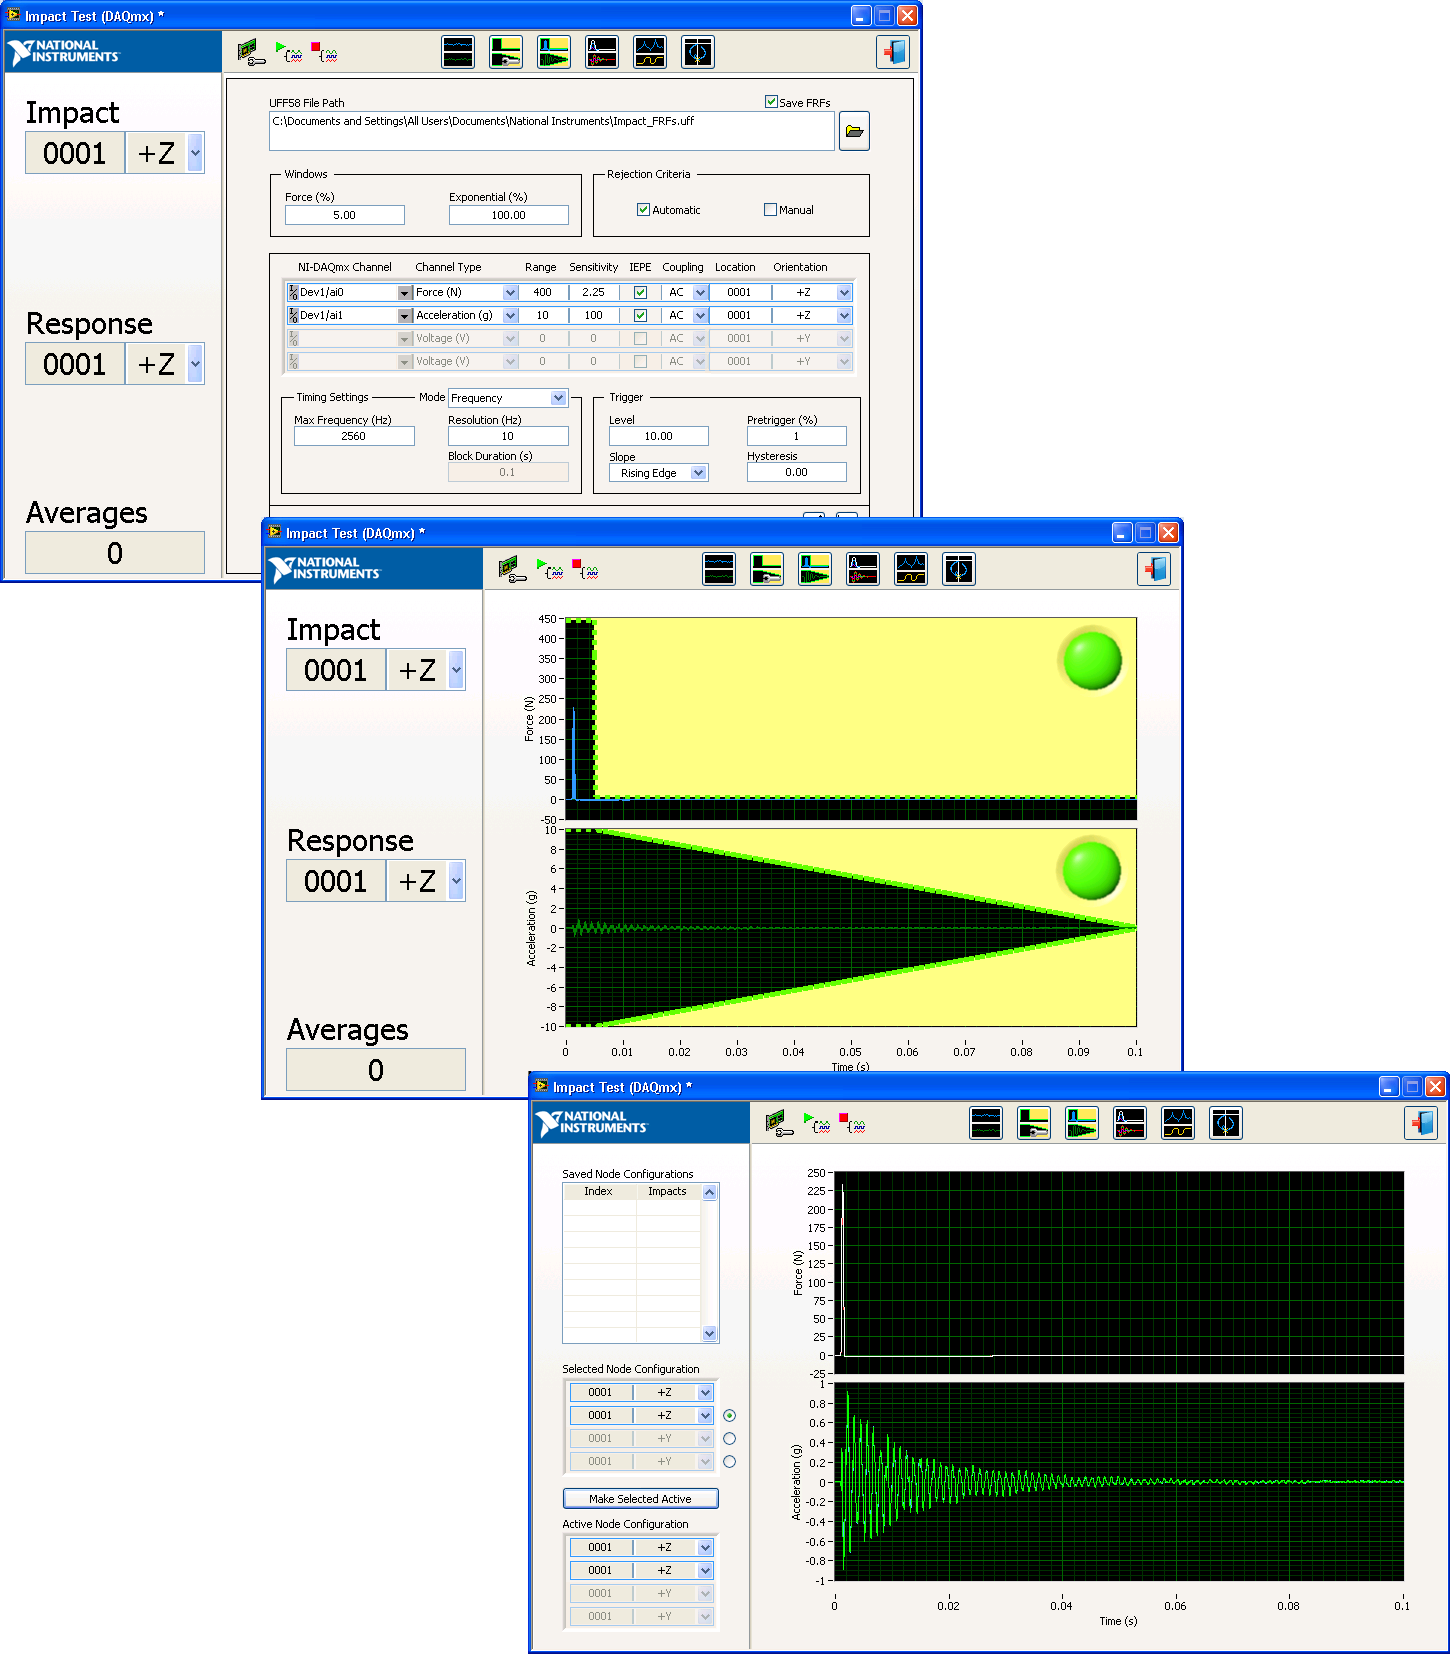Open Nyquist circle view icon in settings window

[698, 52]
